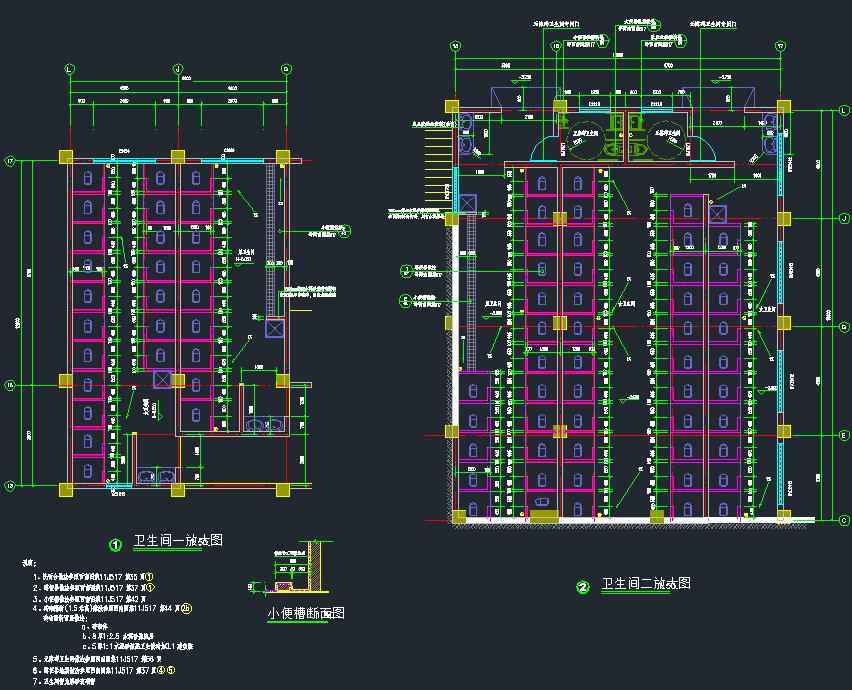This screenshot has width=852, height=690.
Task: Click the yellow circled 5 reference in note 6
Action: (171, 670)
